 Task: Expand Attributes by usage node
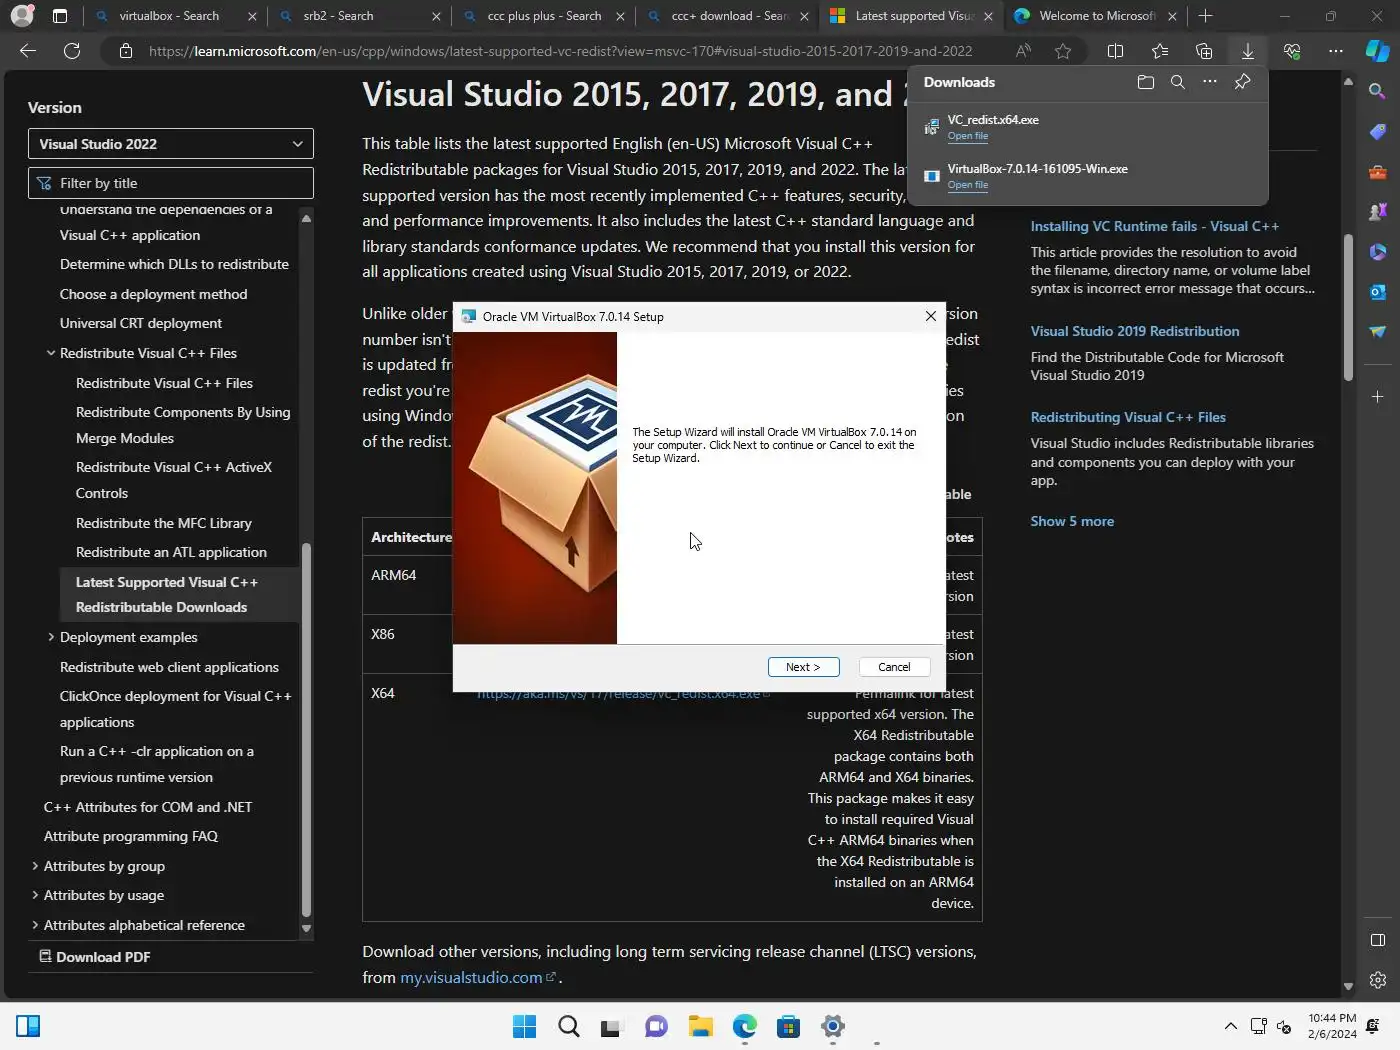point(35,895)
